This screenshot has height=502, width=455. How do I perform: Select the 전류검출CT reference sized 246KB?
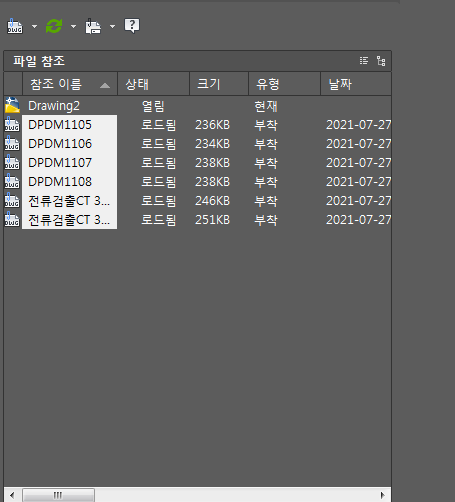[69, 201]
